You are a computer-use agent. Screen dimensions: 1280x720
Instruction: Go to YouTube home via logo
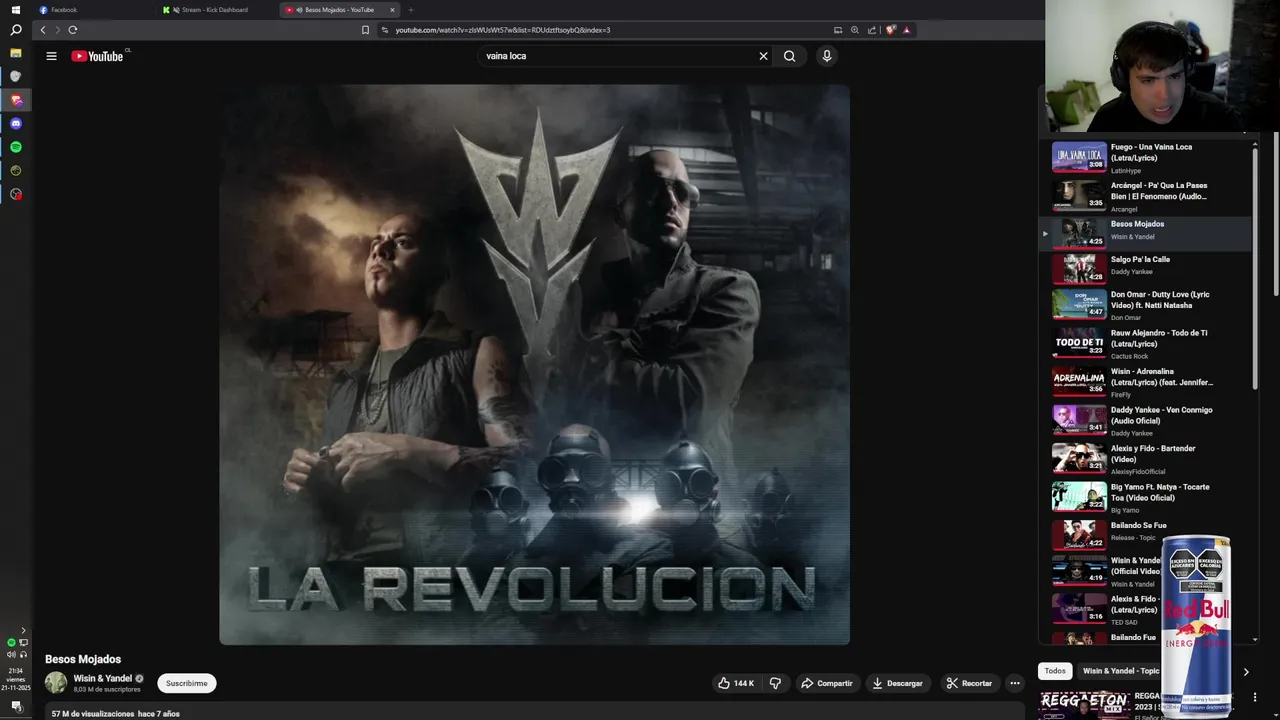click(97, 56)
